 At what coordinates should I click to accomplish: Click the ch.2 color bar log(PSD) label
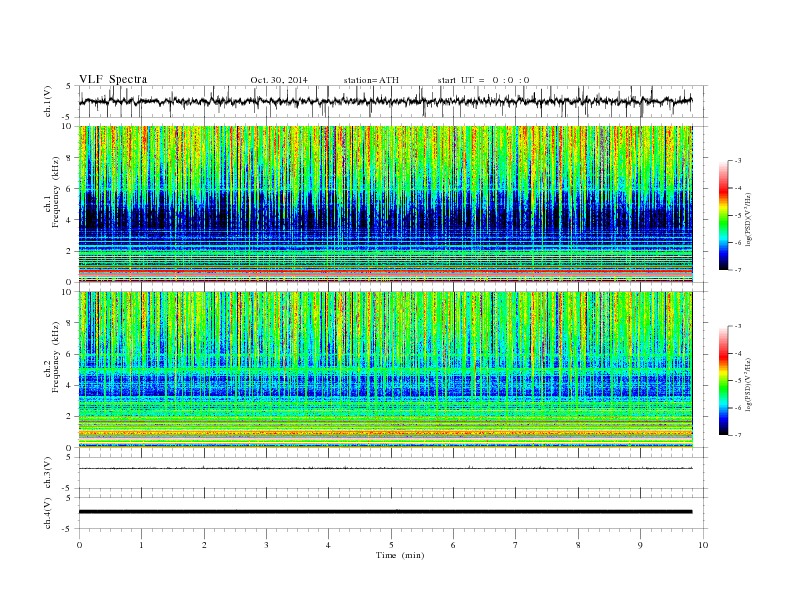[x=750, y=384]
